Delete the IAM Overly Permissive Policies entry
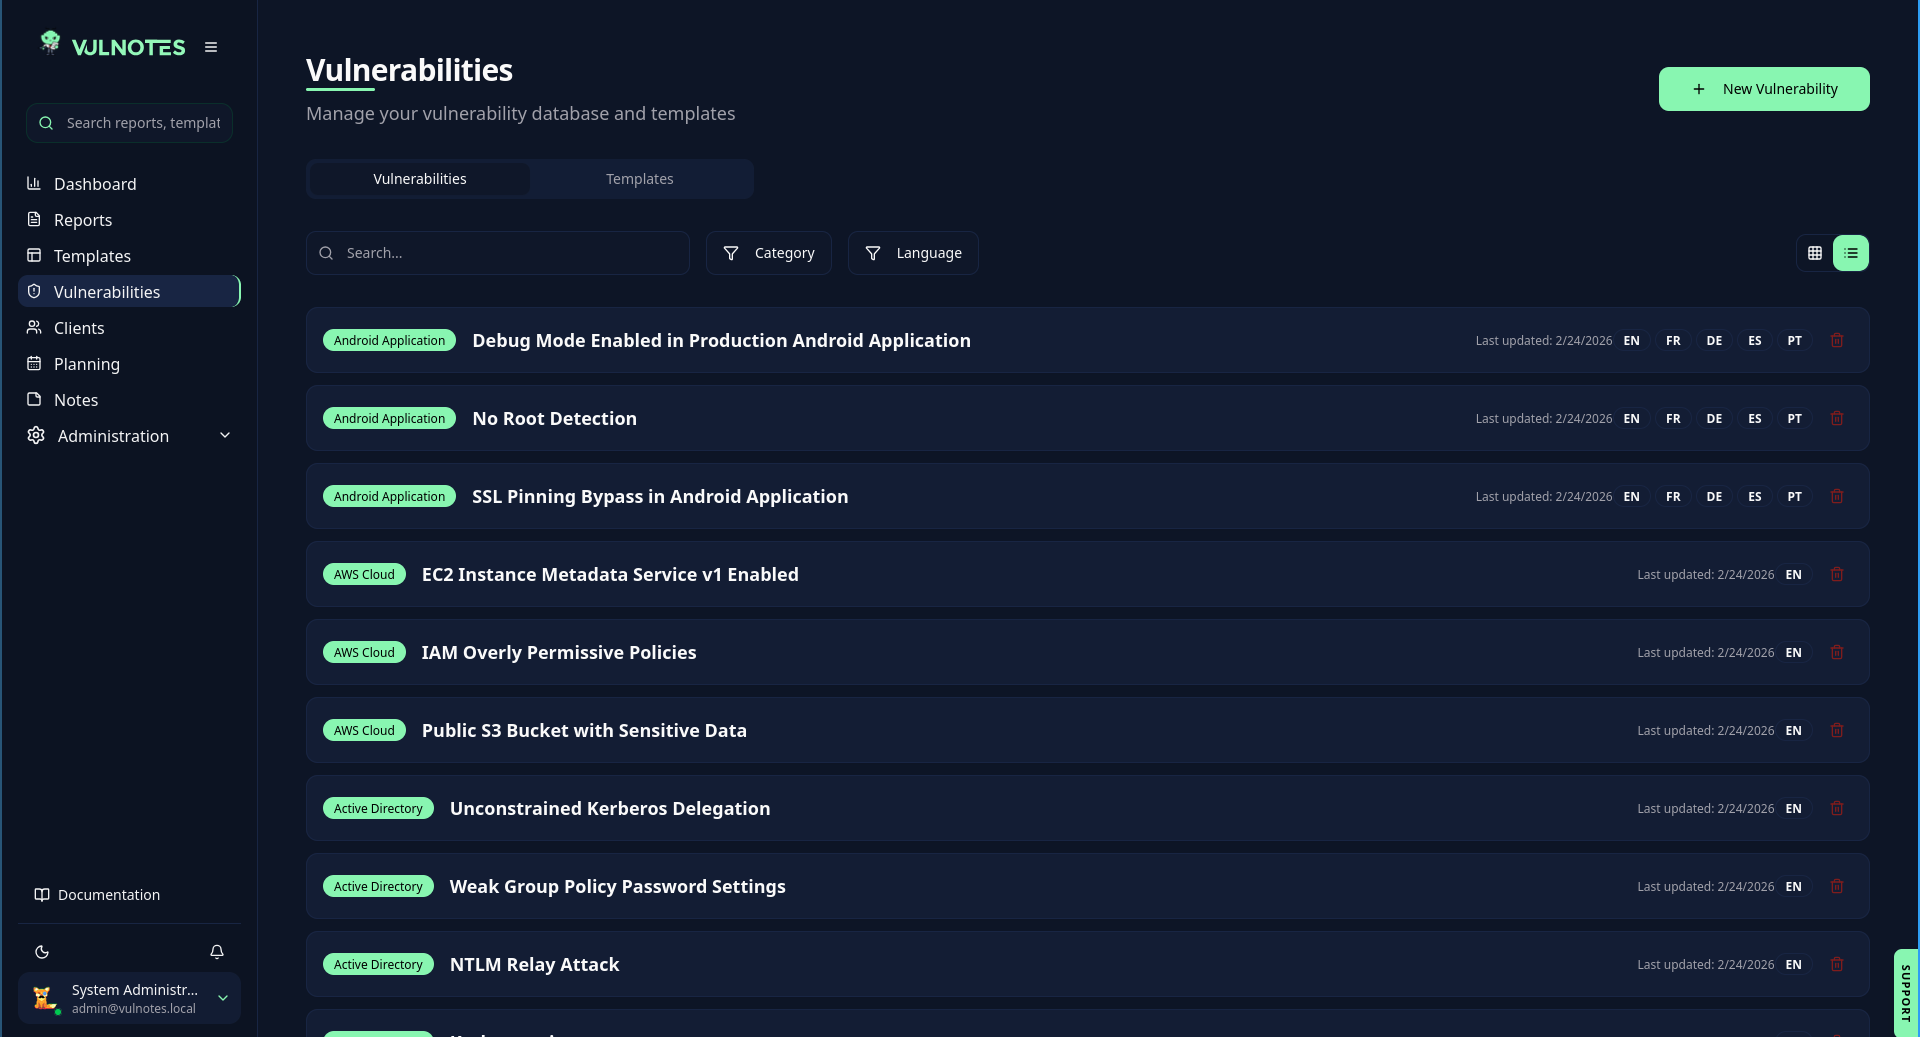Viewport: 1920px width, 1037px height. point(1837,653)
